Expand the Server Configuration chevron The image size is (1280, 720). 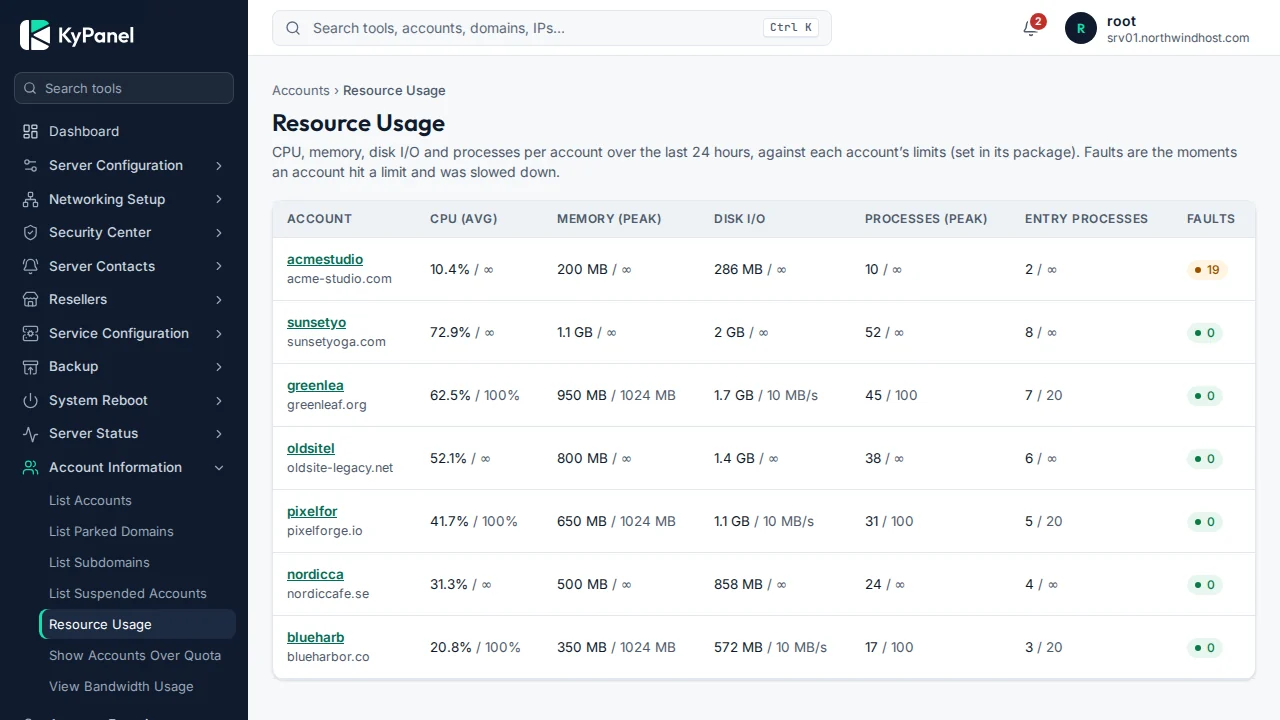pyautogui.click(x=219, y=166)
